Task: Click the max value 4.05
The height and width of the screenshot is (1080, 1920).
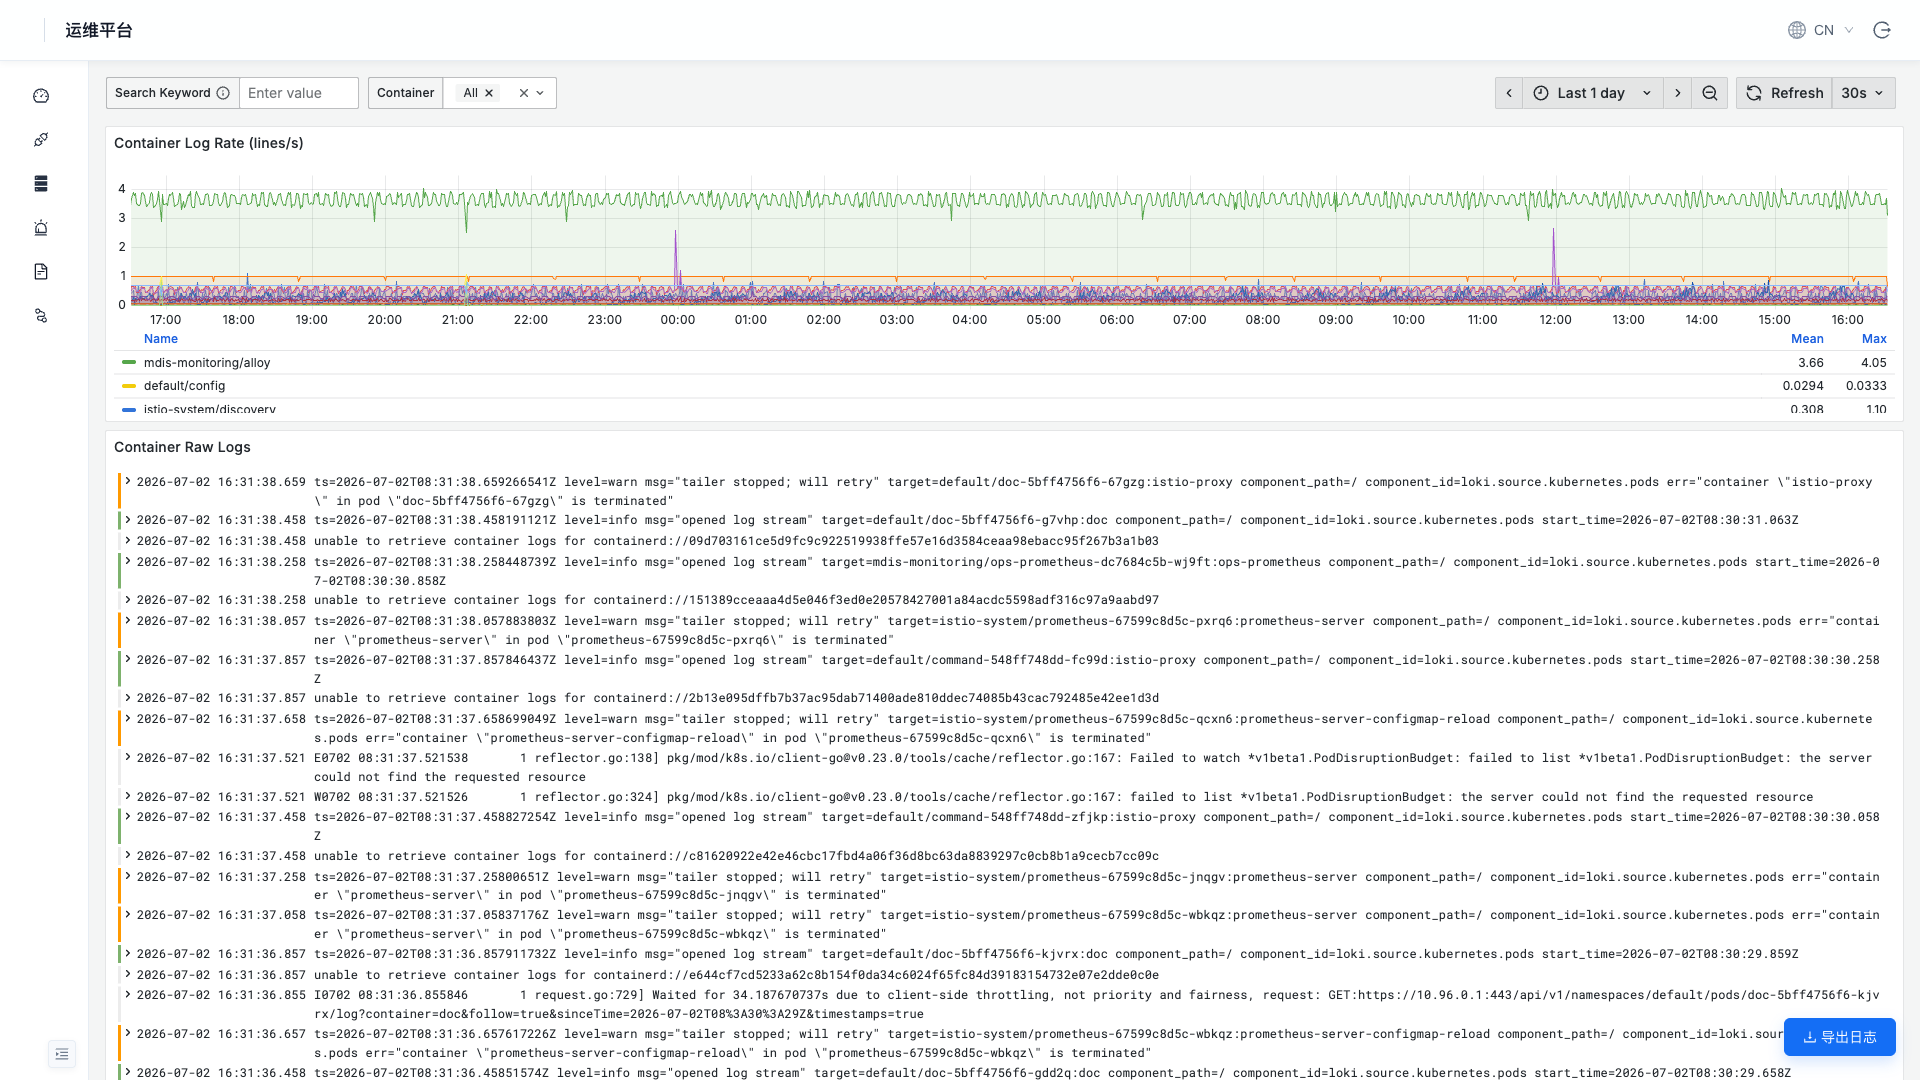Action: [1874, 363]
